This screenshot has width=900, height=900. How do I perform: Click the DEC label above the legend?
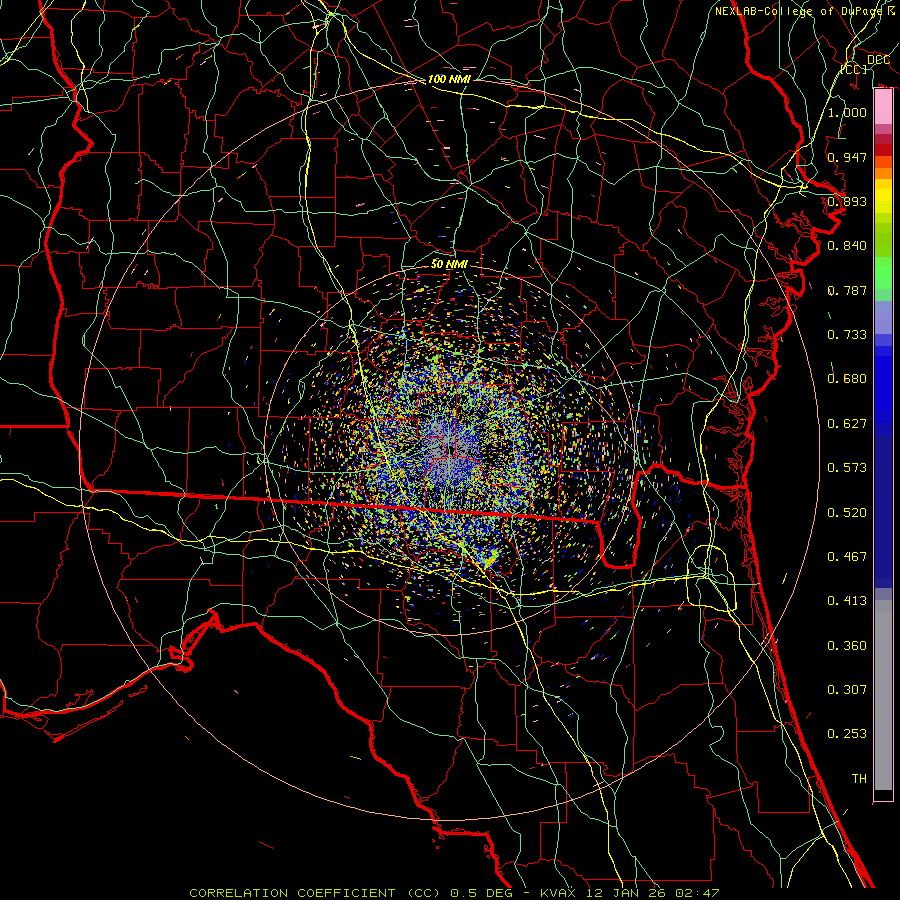pos(878,60)
